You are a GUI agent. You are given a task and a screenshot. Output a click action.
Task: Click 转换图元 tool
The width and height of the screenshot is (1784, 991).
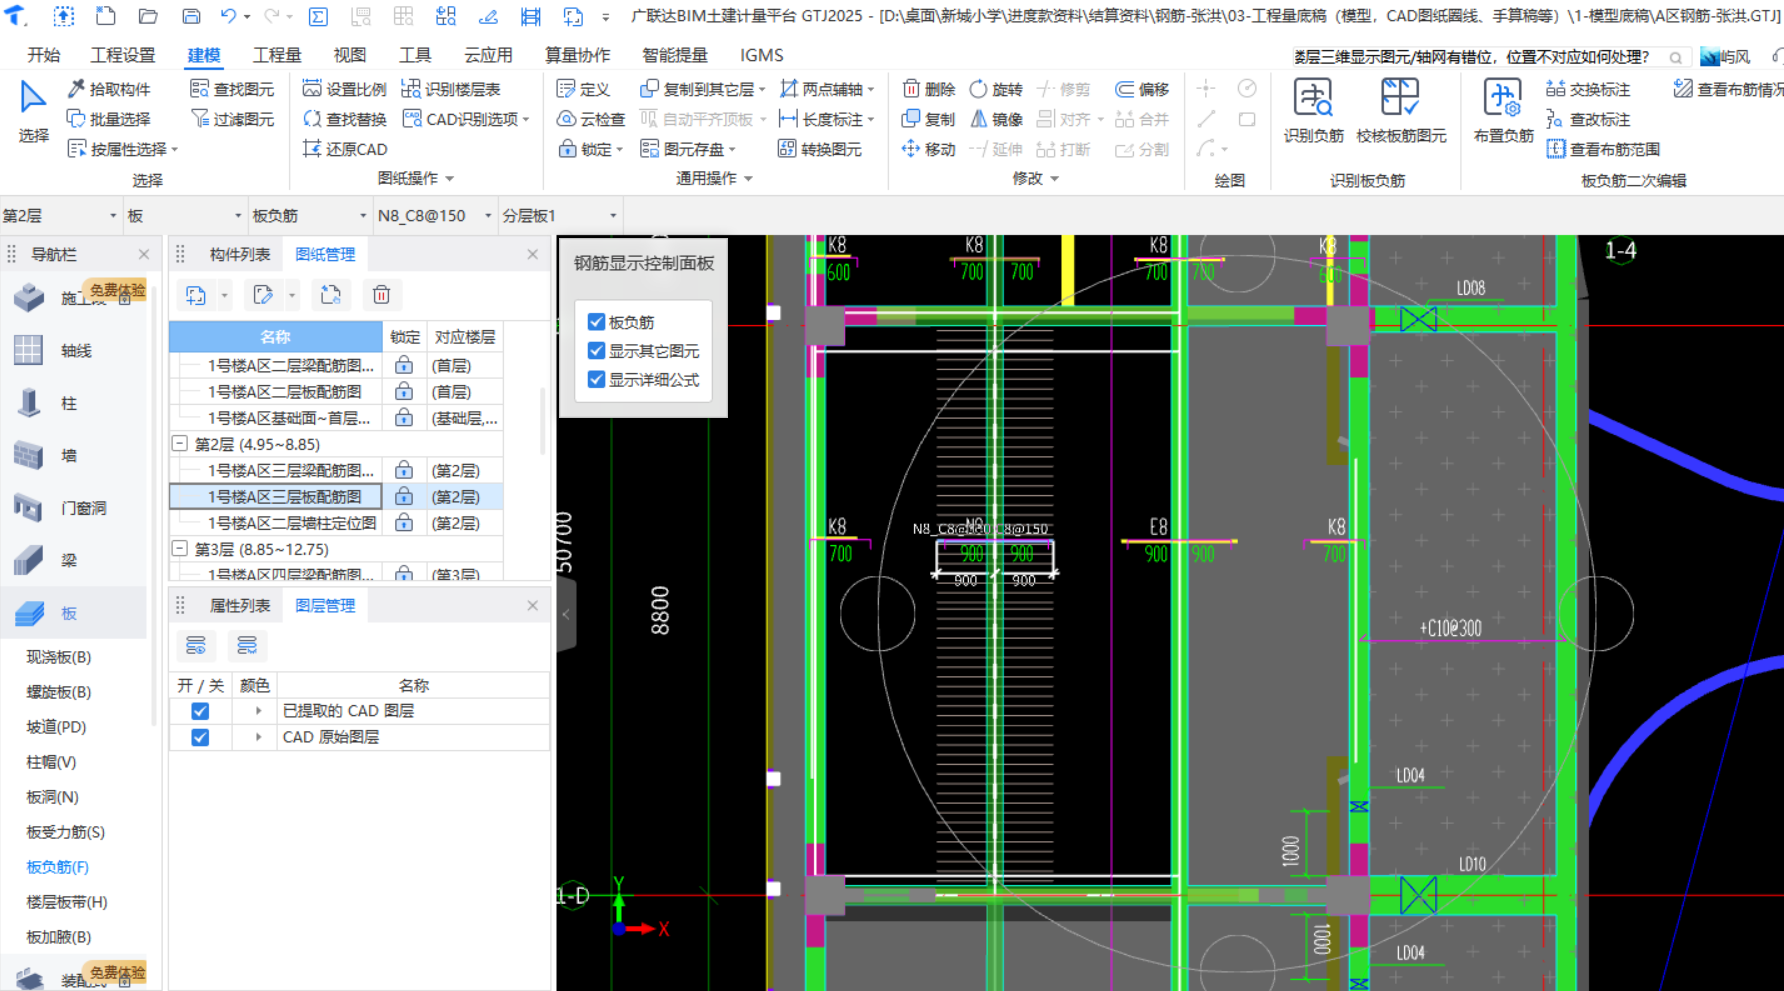coord(820,149)
